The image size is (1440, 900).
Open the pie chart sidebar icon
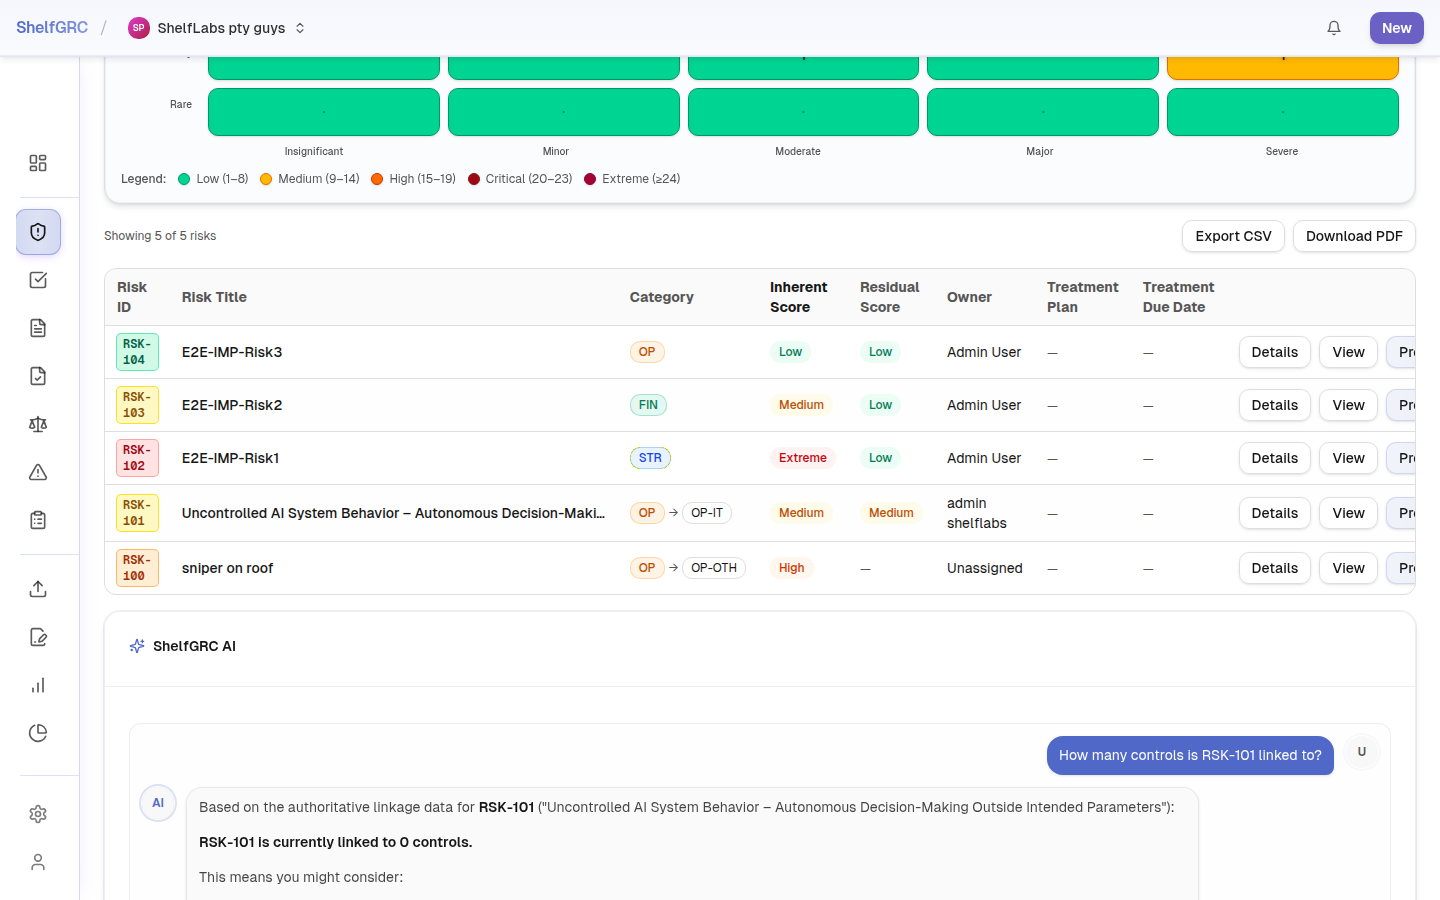point(38,733)
